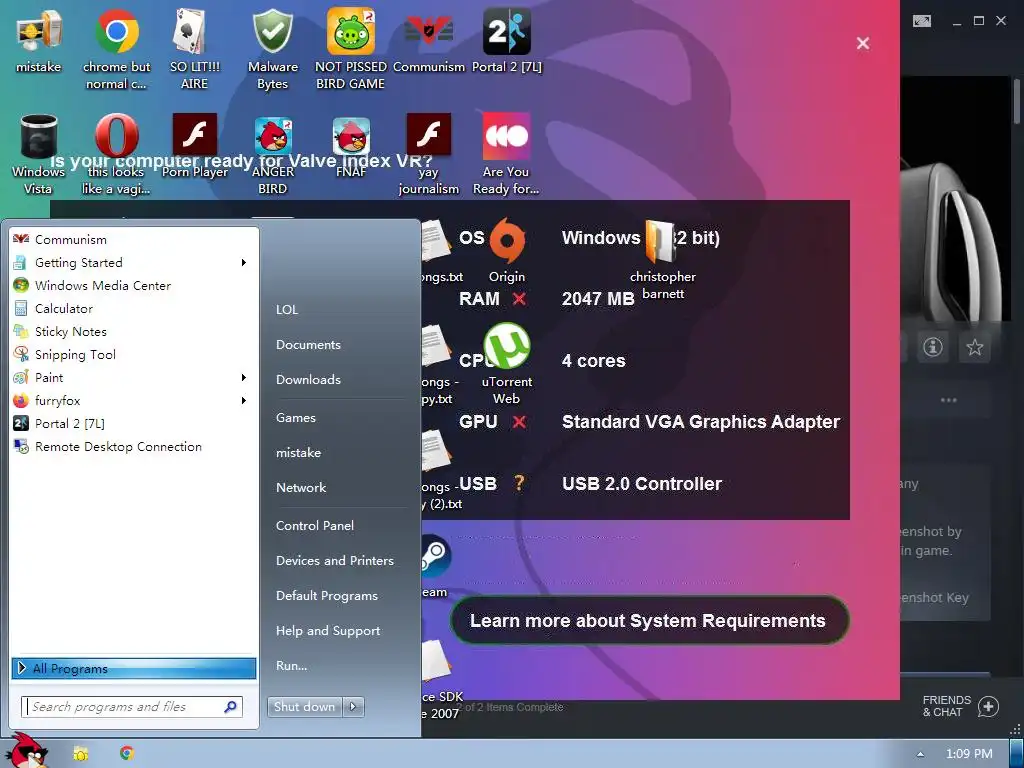Open 'chrome but normal' Chrome desktop shortcut
1024x768 pixels.
pos(116,49)
